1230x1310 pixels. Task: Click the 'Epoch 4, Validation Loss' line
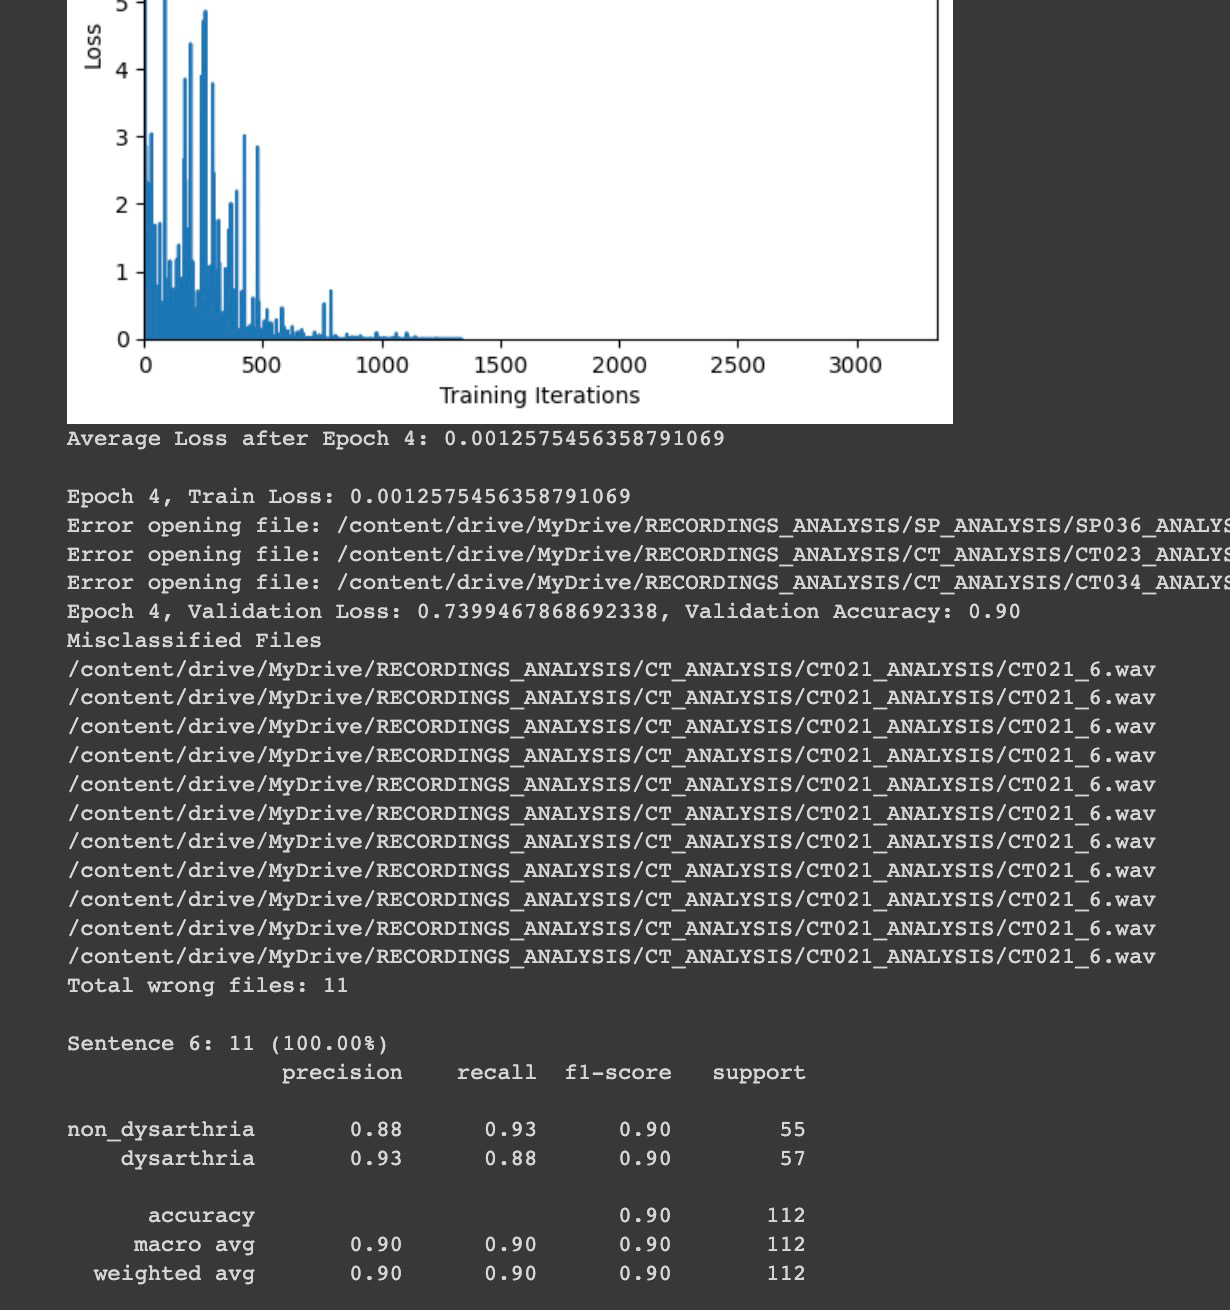pos(544,612)
